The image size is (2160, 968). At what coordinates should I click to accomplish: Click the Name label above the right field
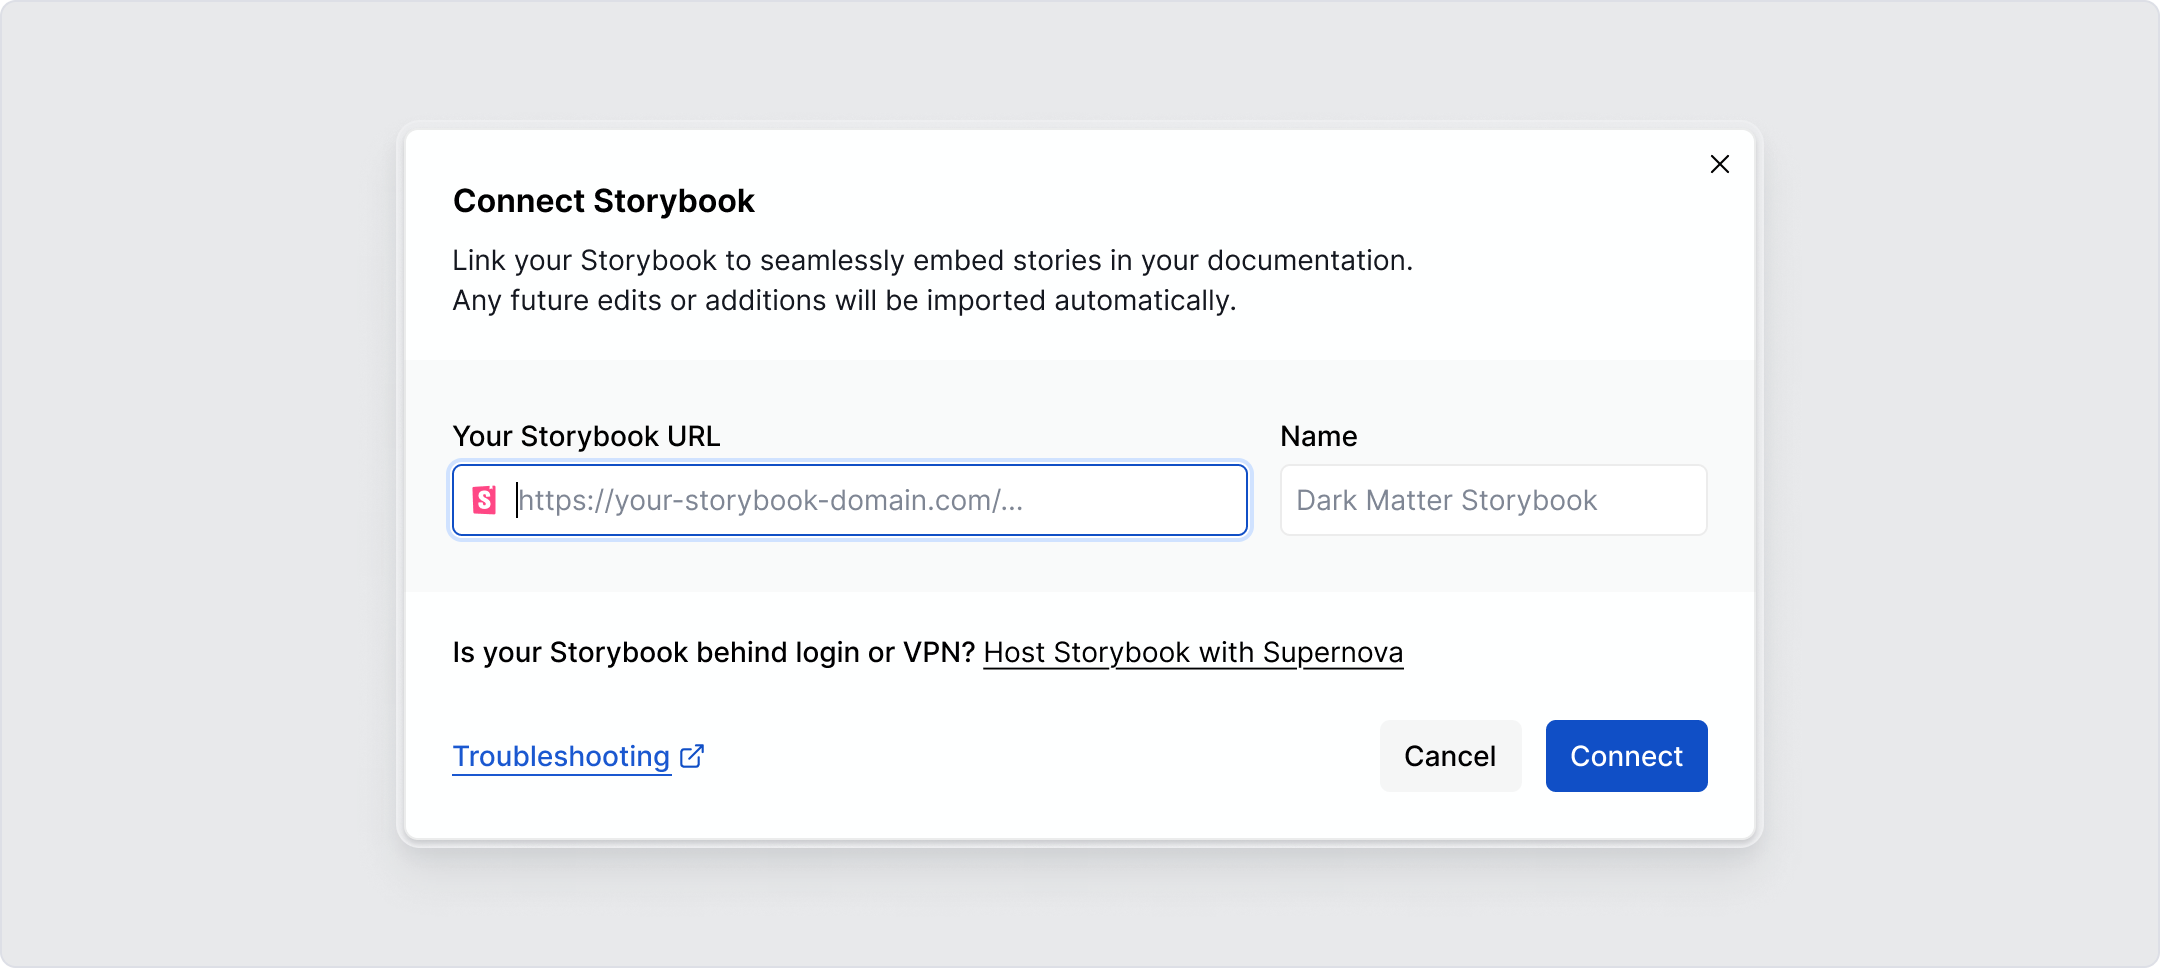[1319, 436]
